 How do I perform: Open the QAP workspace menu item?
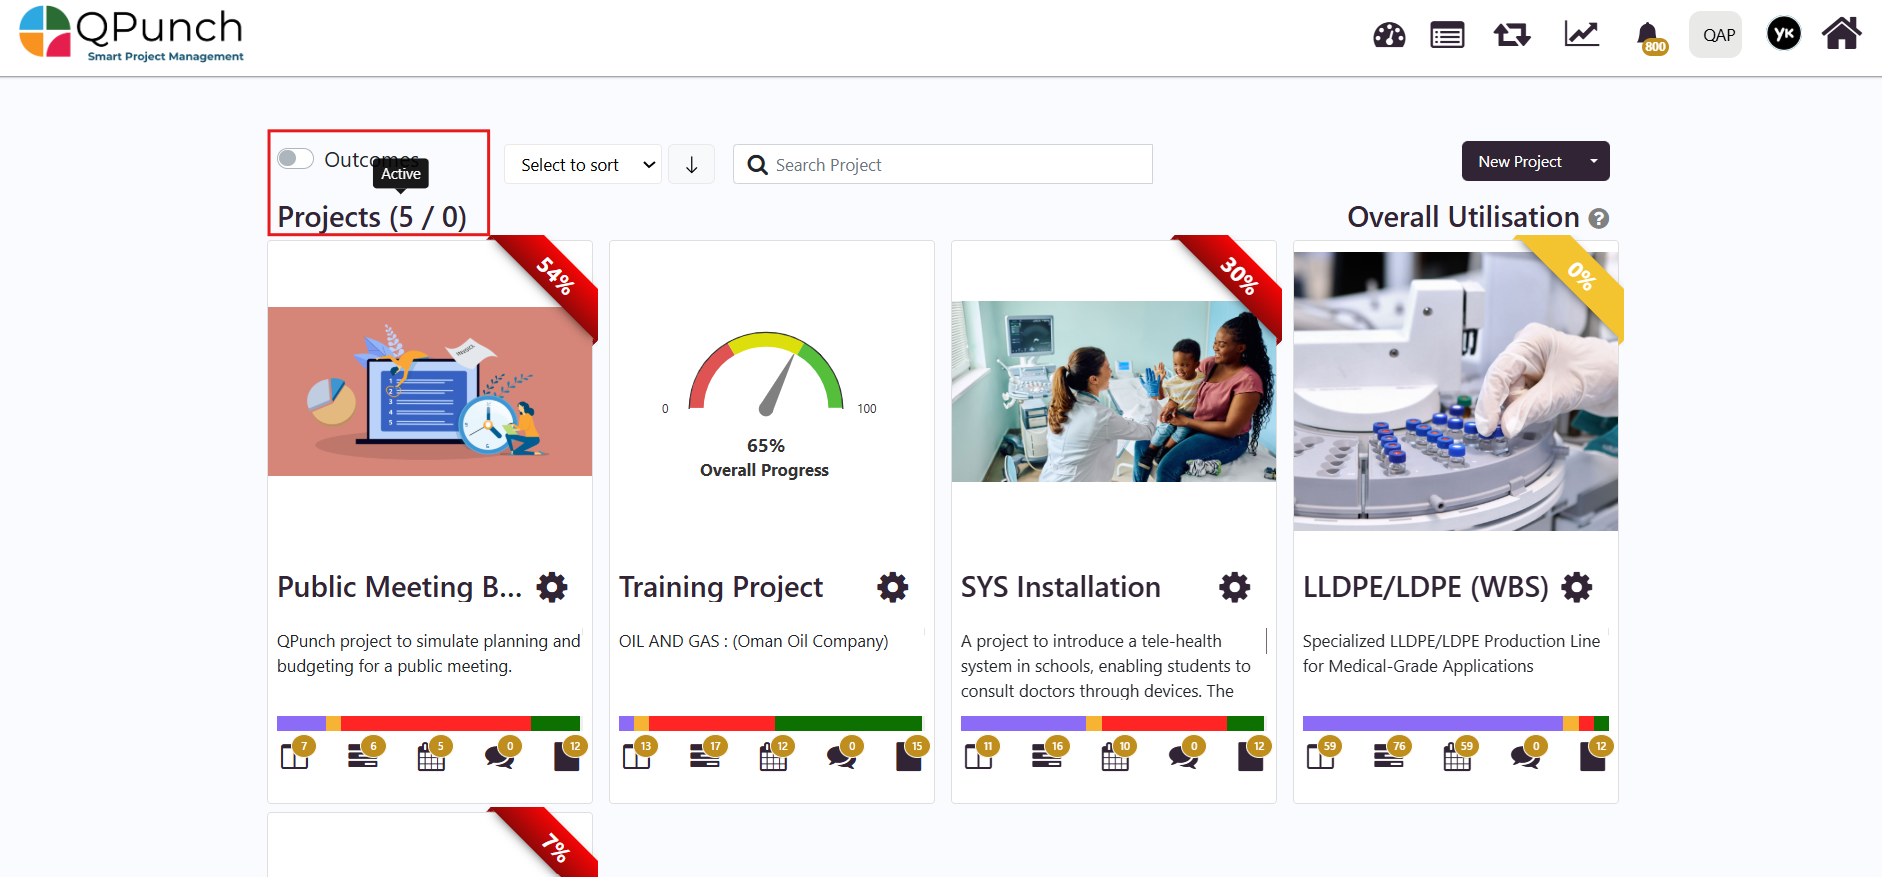1717,35
